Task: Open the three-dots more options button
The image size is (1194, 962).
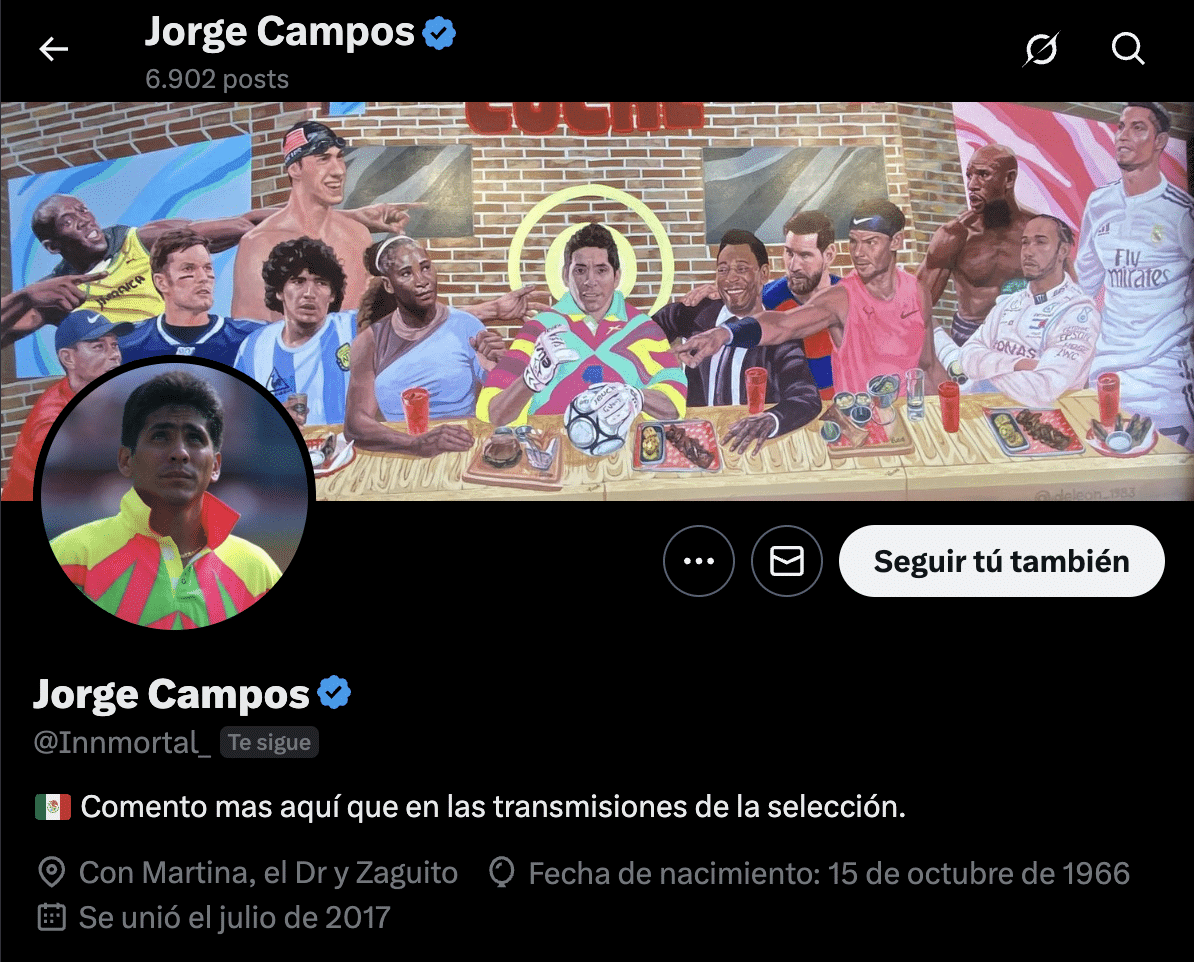Action: coord(698,561)
